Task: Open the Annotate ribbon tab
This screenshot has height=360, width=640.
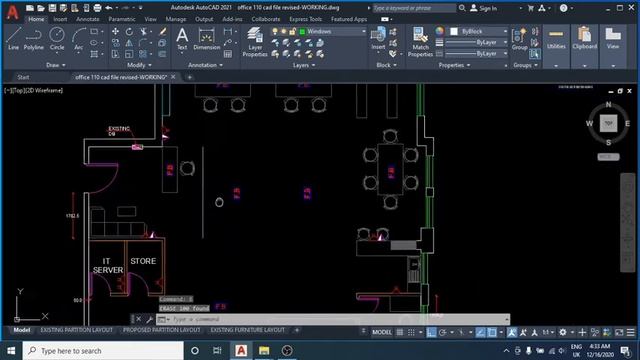Action: [x=88, y=19]
